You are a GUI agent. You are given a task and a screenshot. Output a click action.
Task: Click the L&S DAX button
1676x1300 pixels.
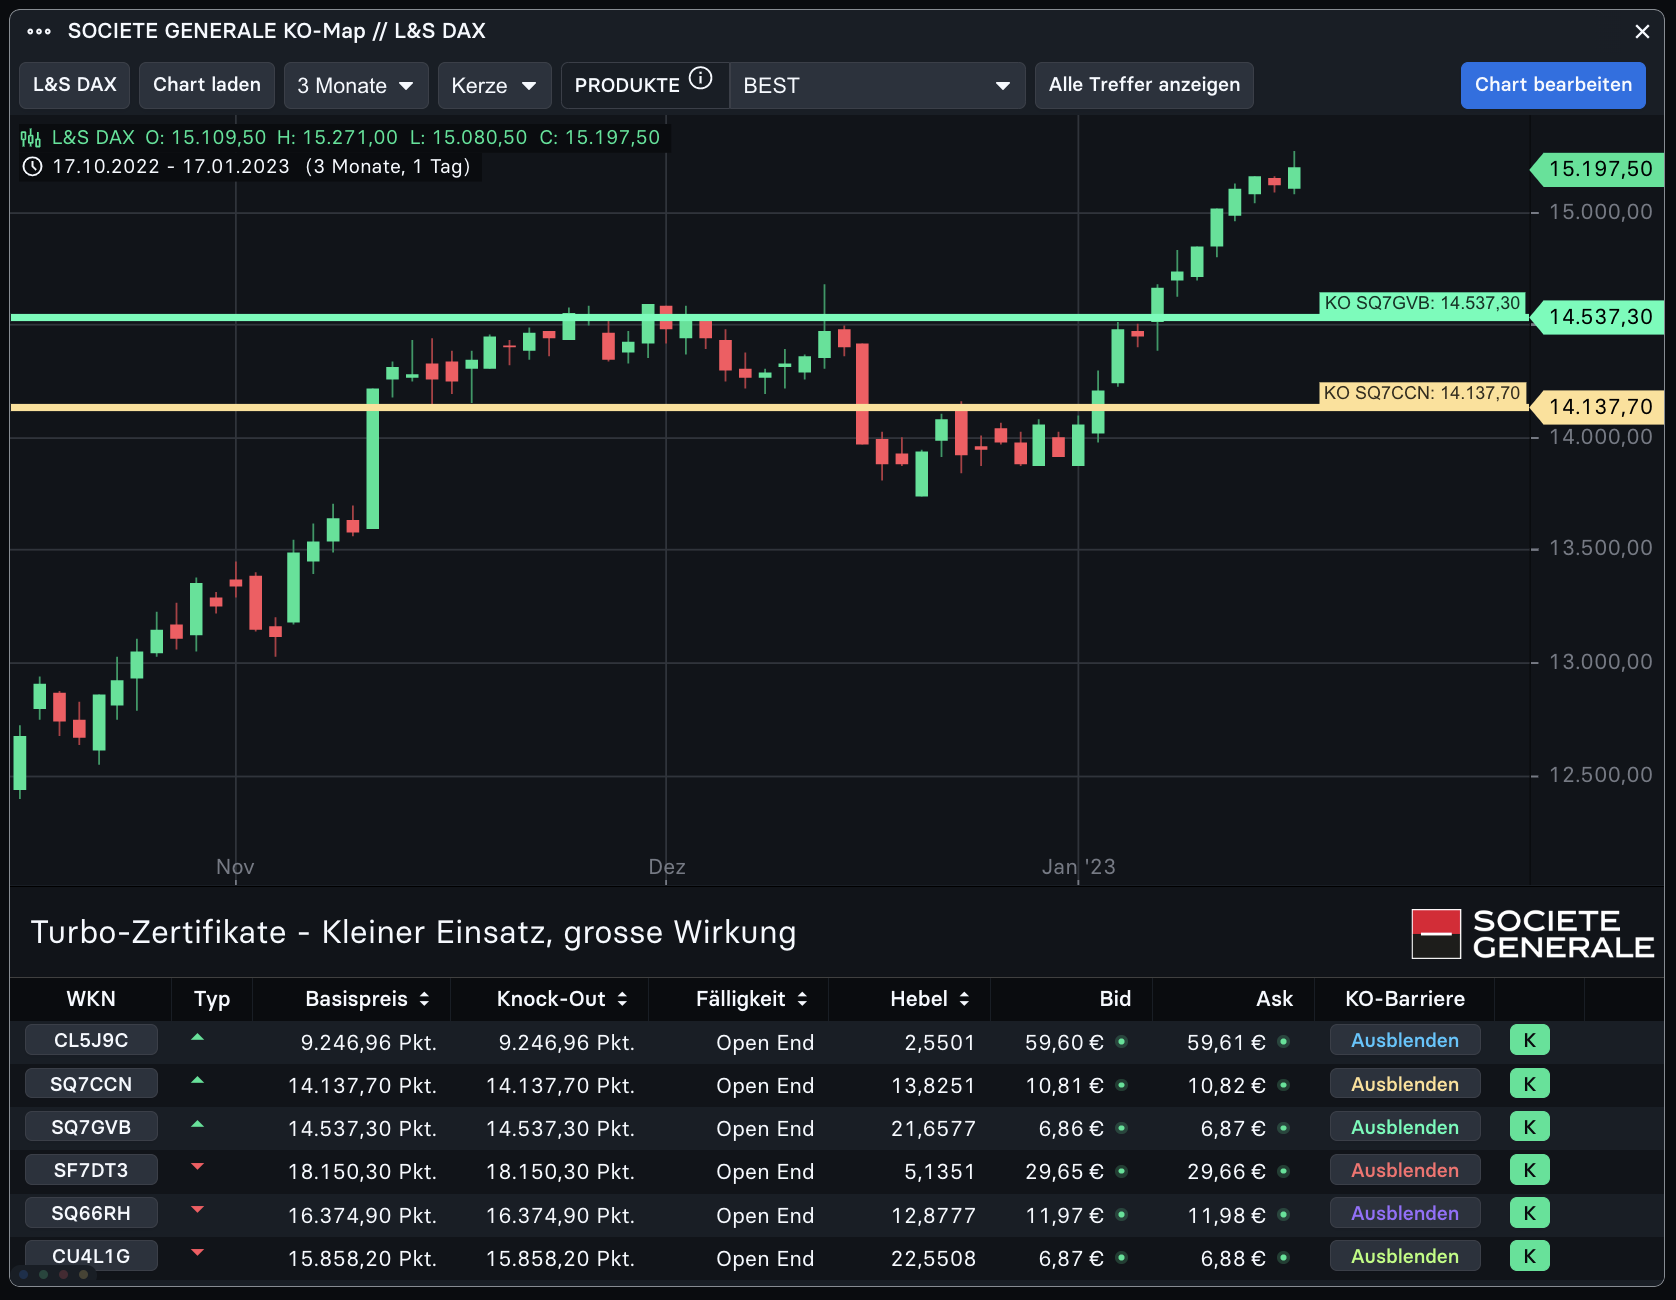coord(75,85)
